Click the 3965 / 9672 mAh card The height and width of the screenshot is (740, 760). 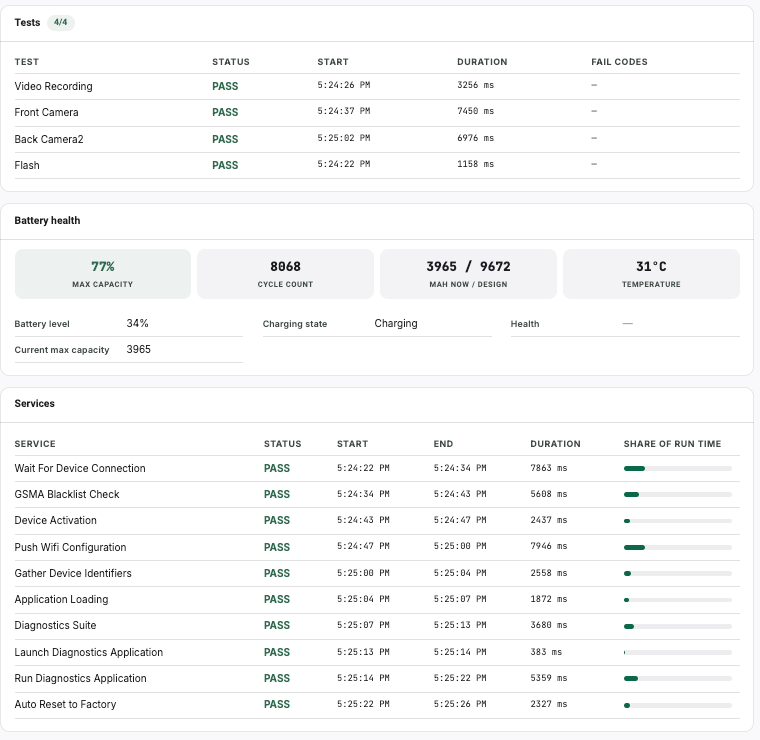(468, 274)
